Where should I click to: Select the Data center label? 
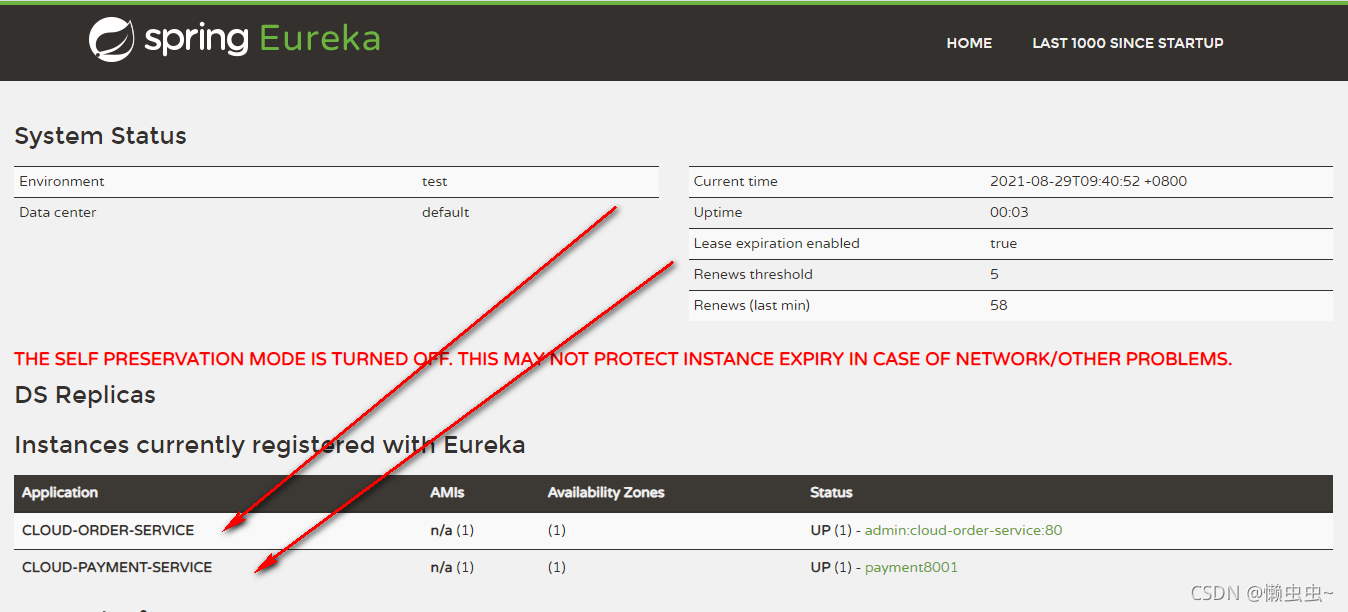click(x=58, y=212)
